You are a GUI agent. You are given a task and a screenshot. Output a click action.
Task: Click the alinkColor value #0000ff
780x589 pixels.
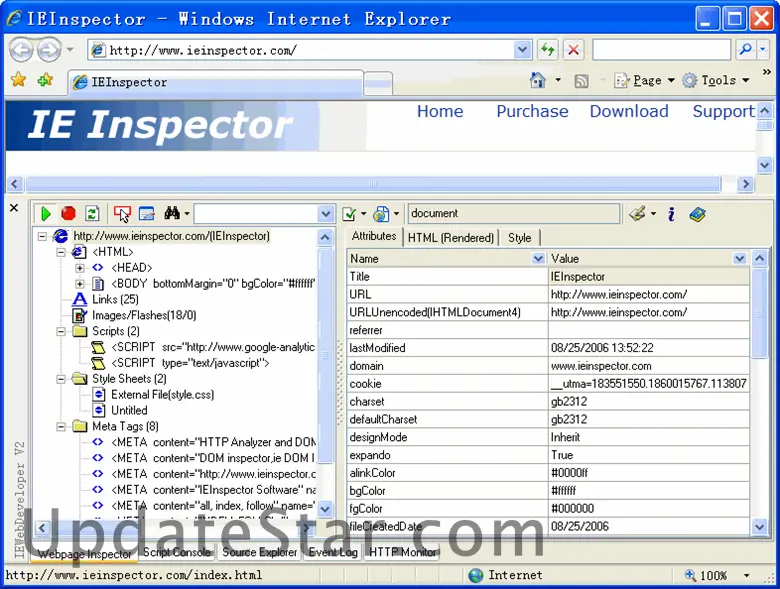(x=569, y=473)
